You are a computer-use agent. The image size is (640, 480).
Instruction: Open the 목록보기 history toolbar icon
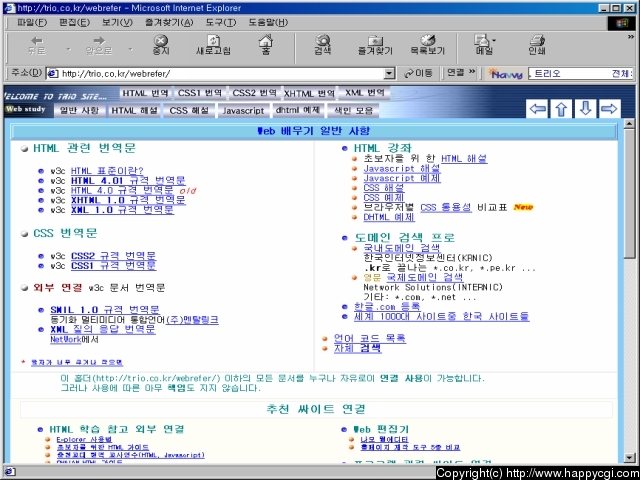tap(427, 45)
